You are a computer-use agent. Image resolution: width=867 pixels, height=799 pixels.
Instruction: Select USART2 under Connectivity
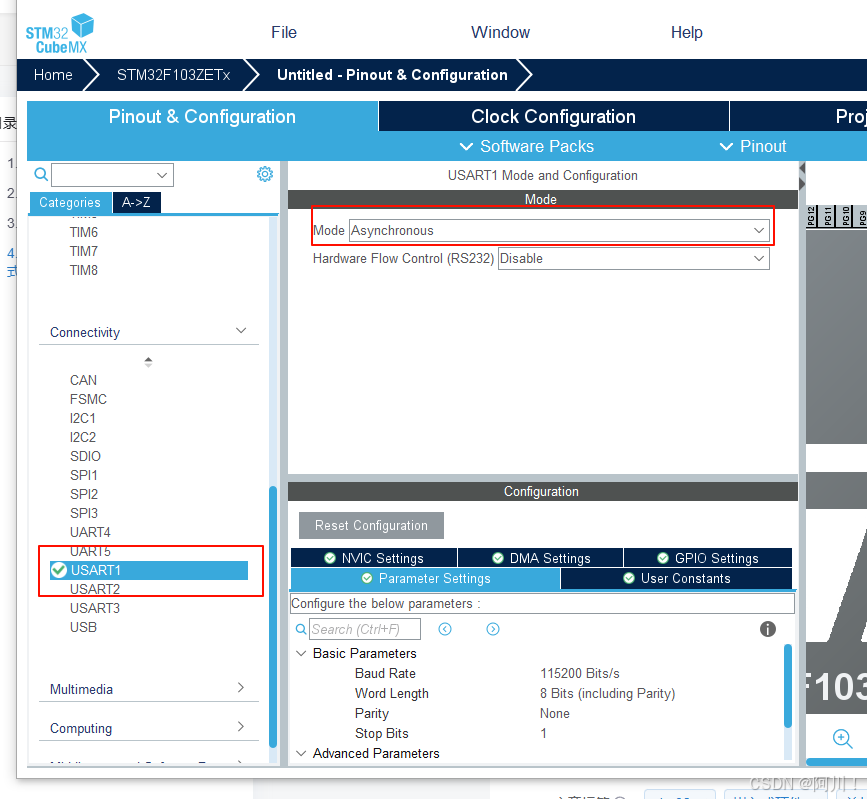point(95,589)
